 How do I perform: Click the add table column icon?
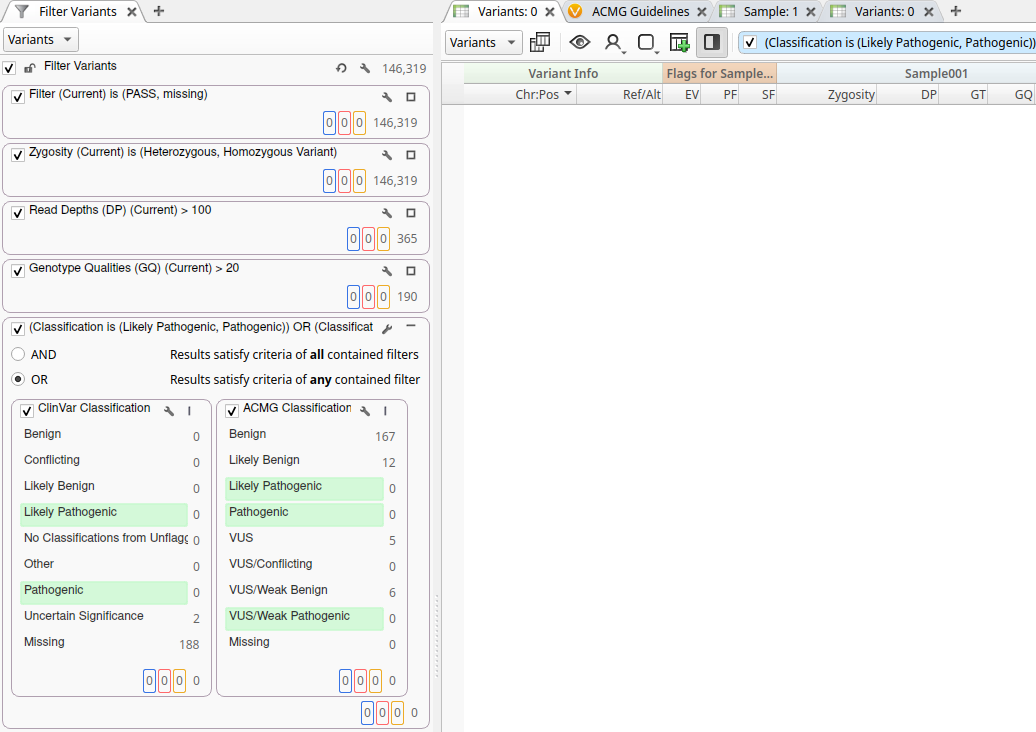pos(679,42)
